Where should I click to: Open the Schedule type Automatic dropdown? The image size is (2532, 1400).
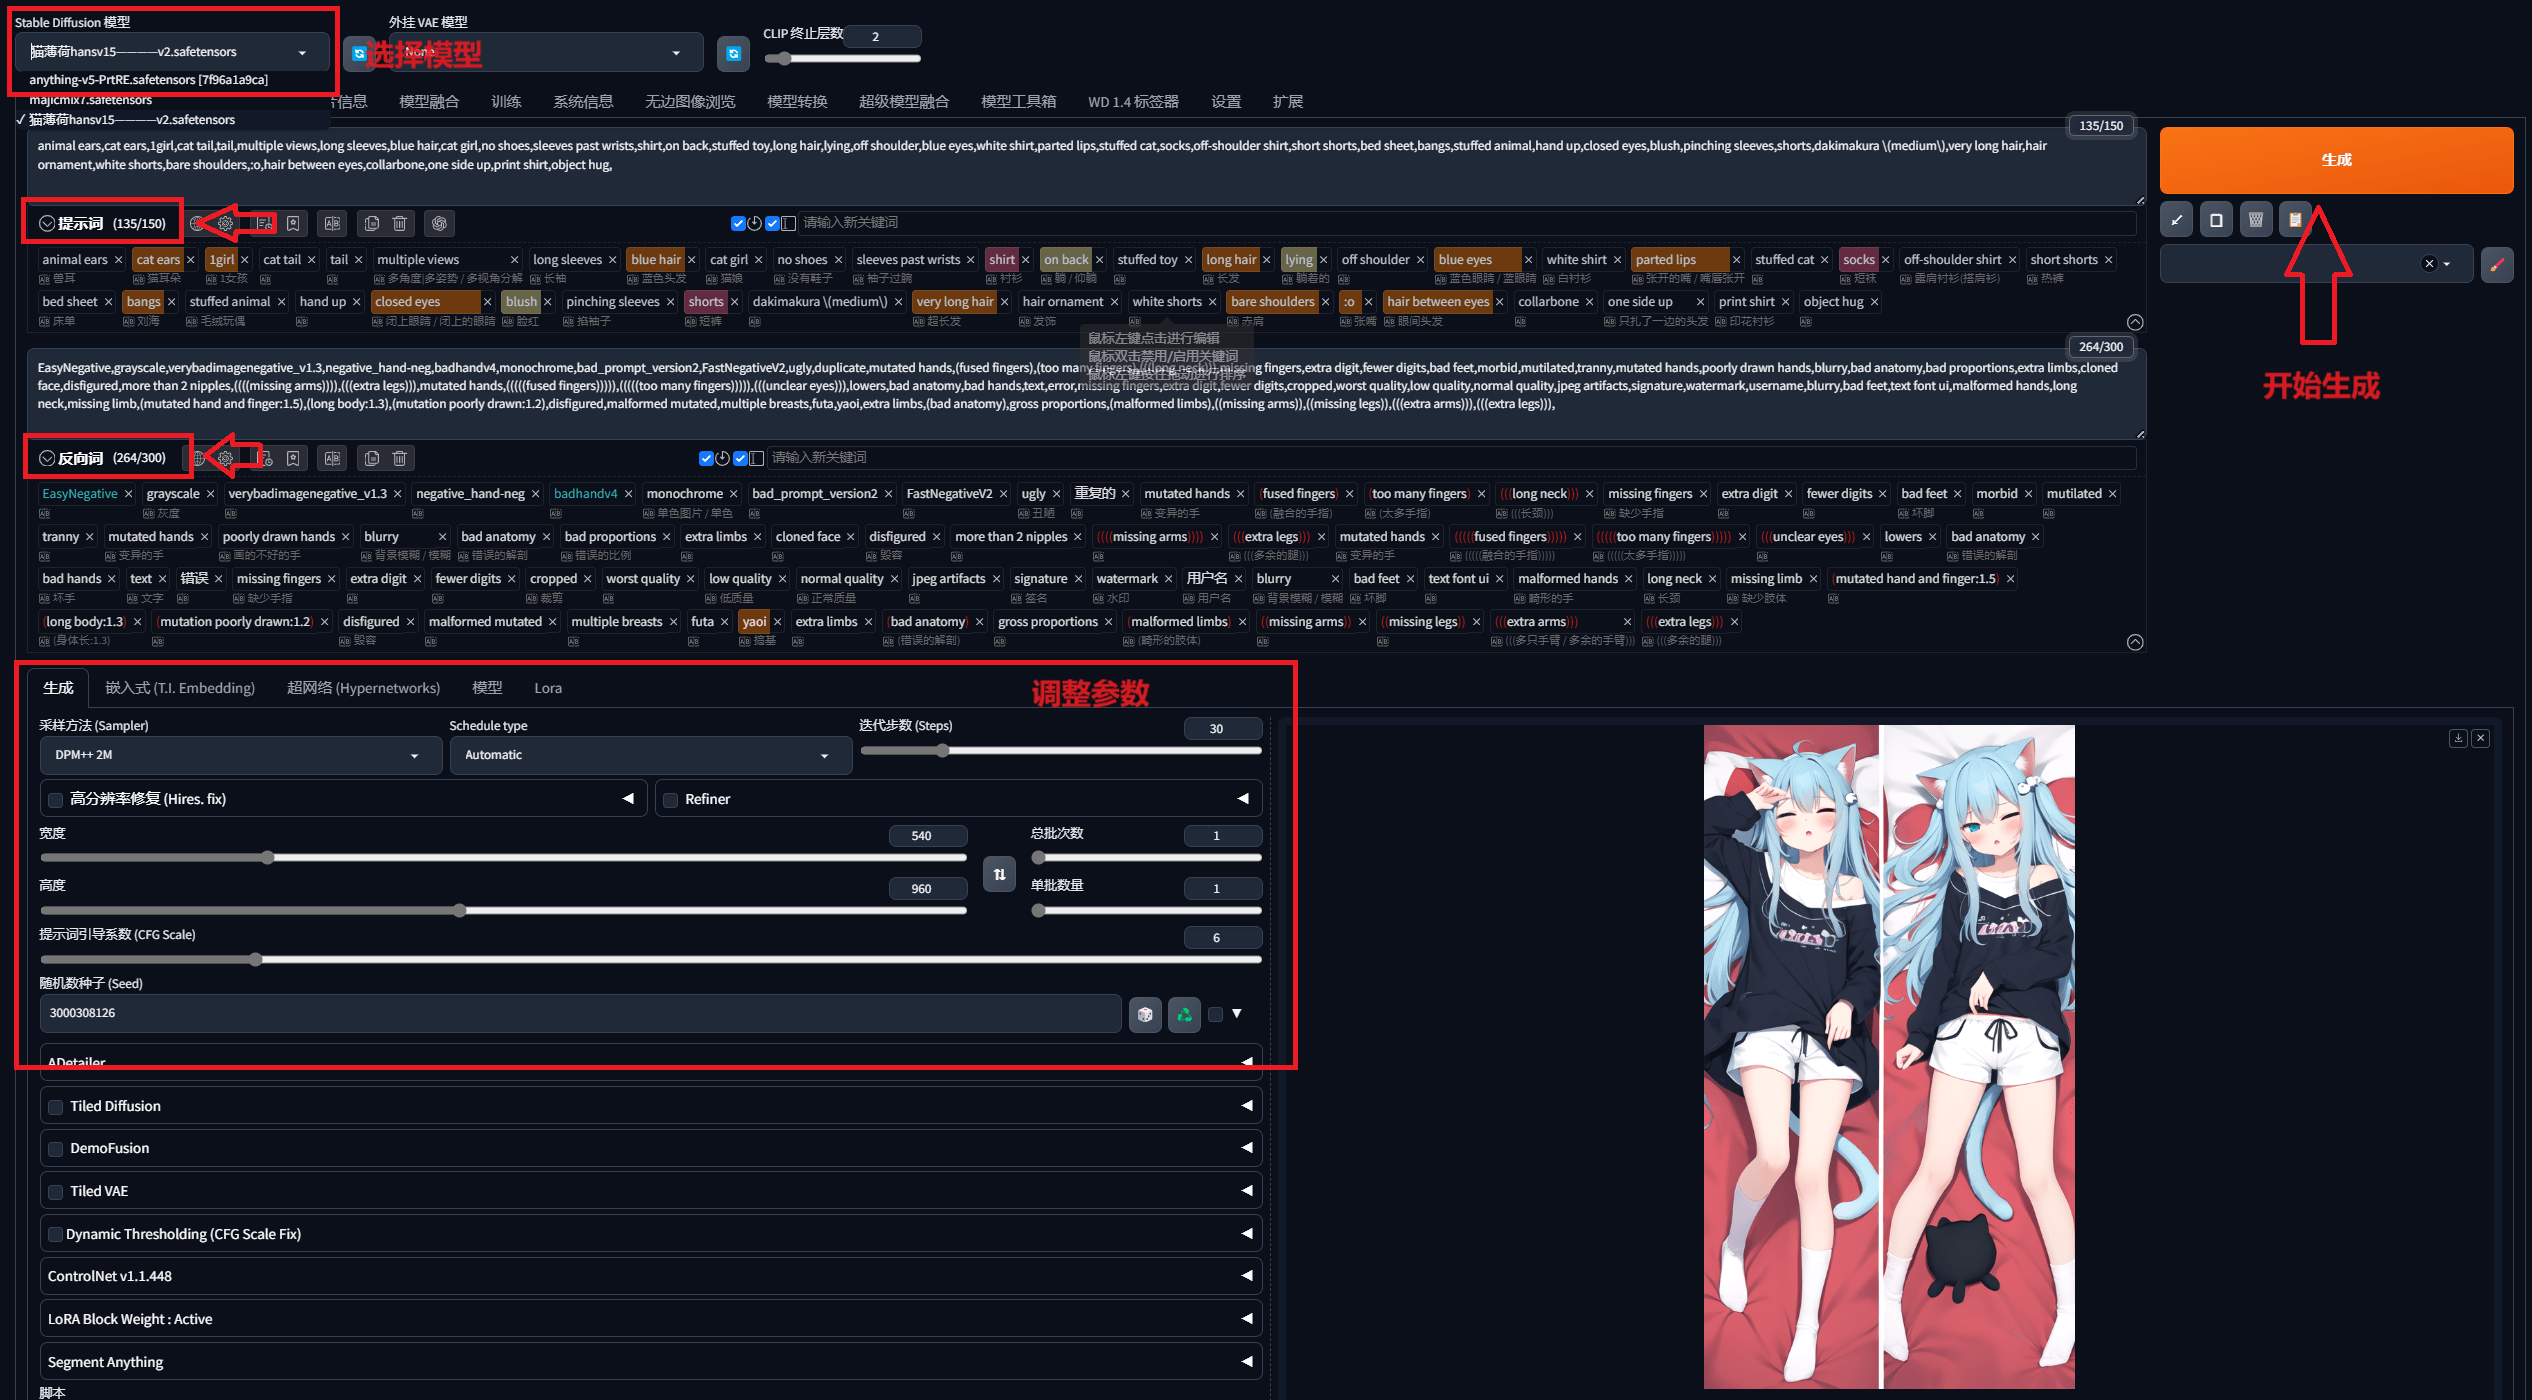coord(650,755)
